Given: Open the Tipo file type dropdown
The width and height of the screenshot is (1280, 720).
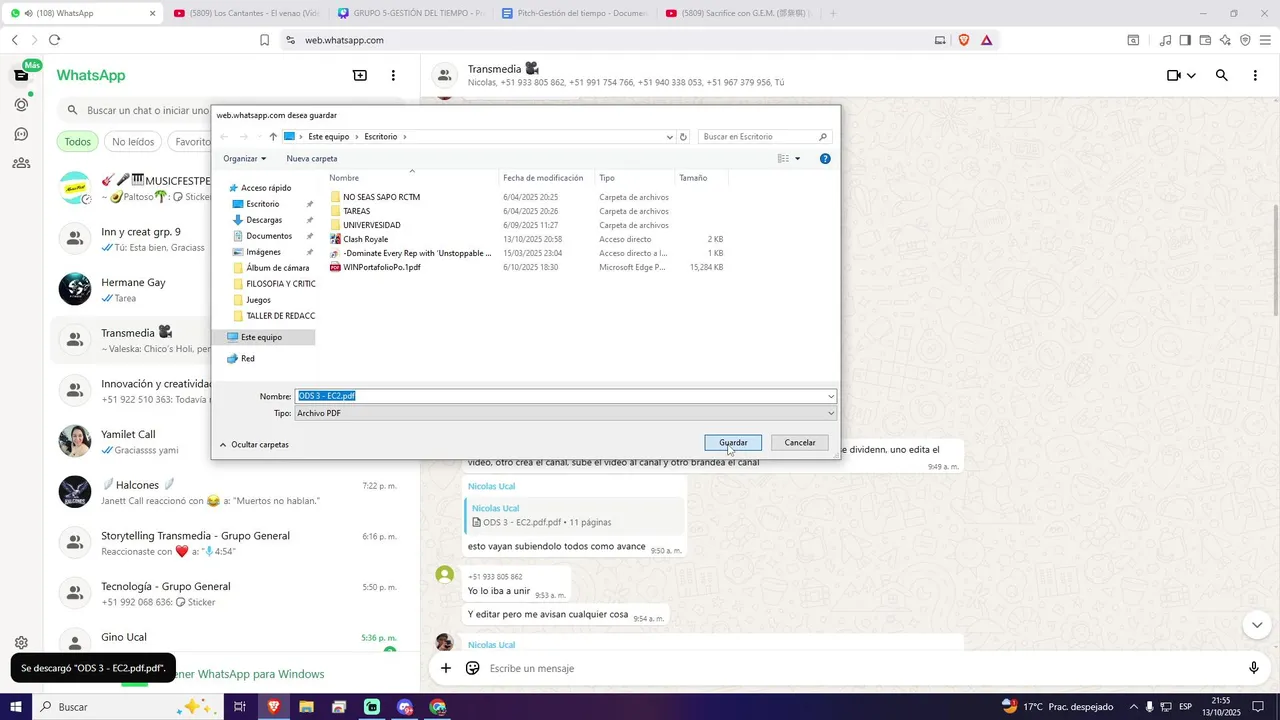Looking at the screenshot, I should click(x=565, y=413).
